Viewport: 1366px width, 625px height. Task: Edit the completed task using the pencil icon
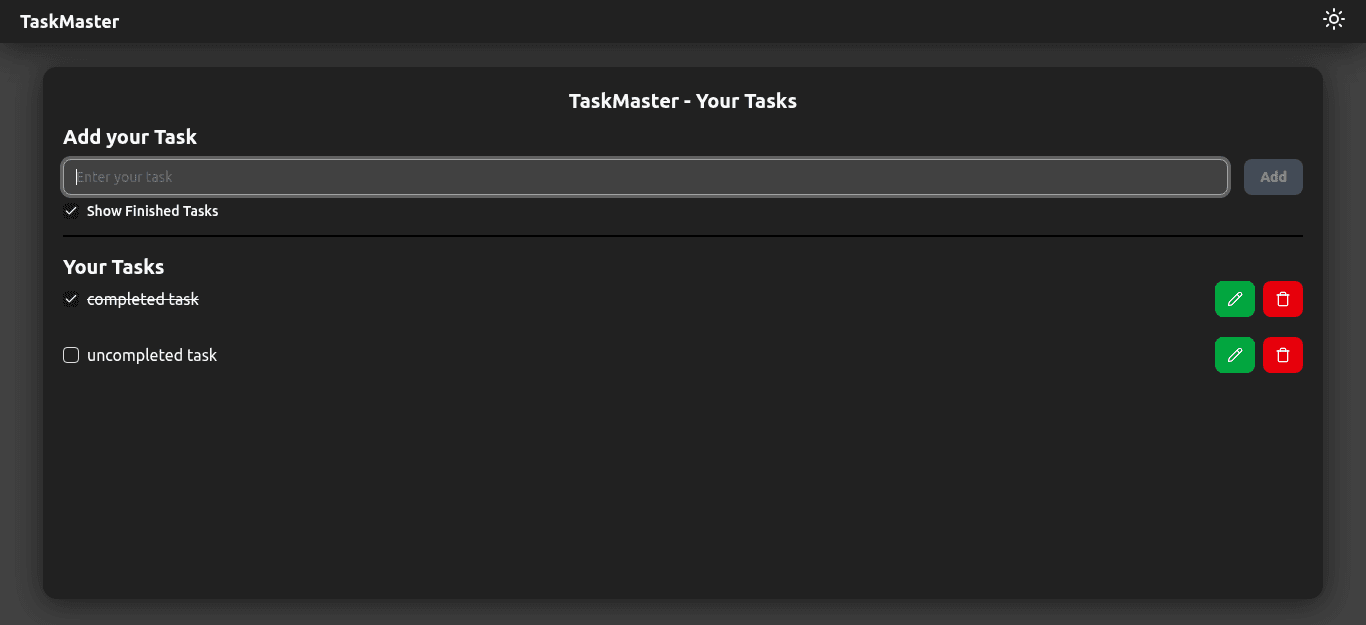(1234, 299)
